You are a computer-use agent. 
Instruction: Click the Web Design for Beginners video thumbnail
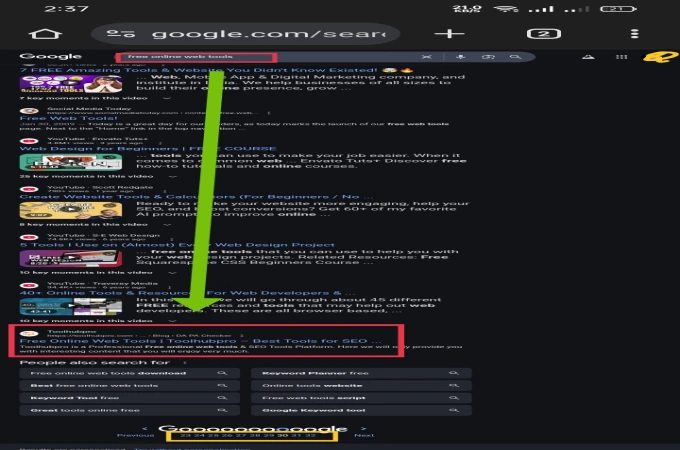pyautogui.click(x=71, y=162)
